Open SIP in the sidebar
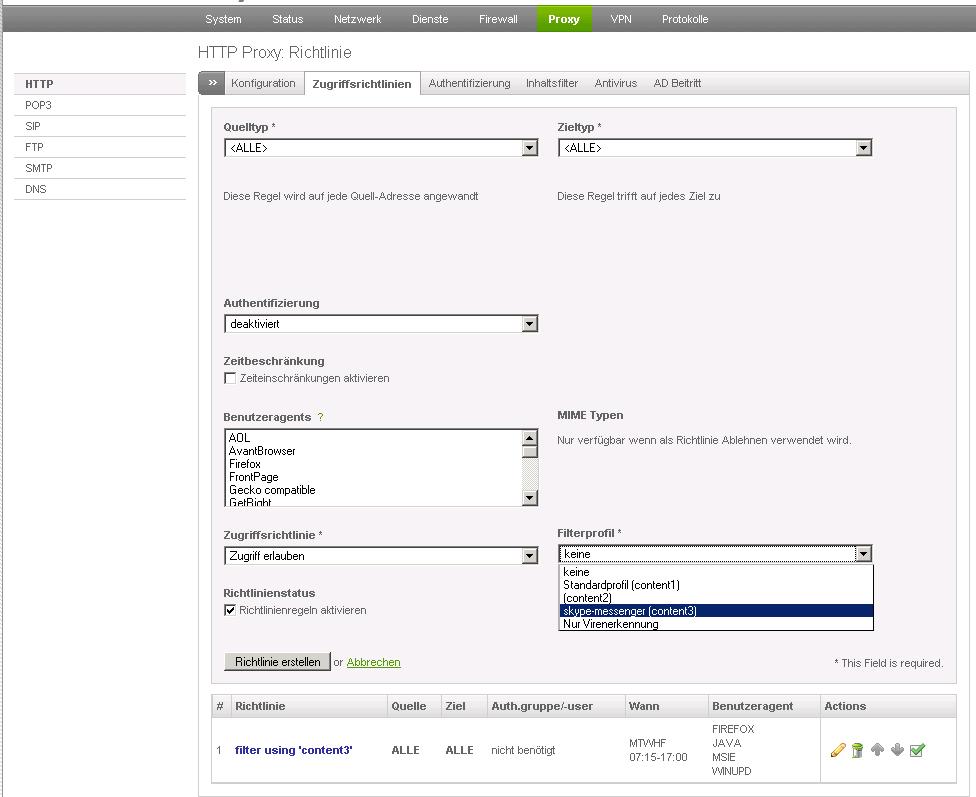 100,126
